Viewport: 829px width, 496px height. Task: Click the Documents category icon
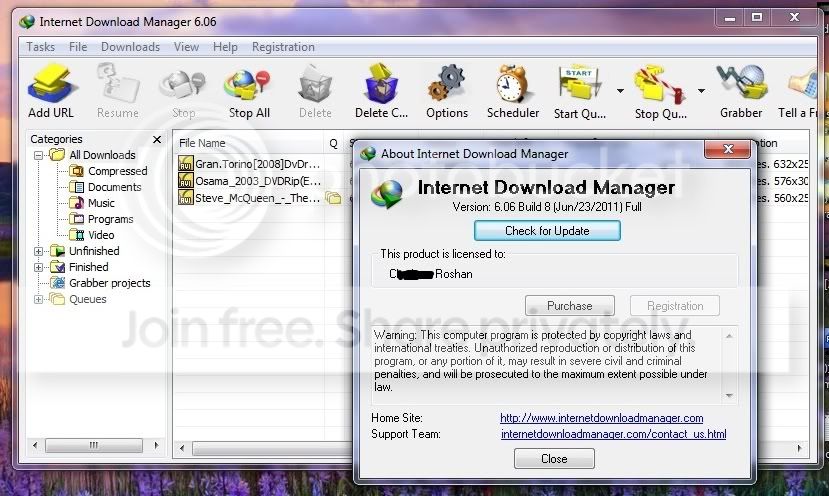pos(77,187)
